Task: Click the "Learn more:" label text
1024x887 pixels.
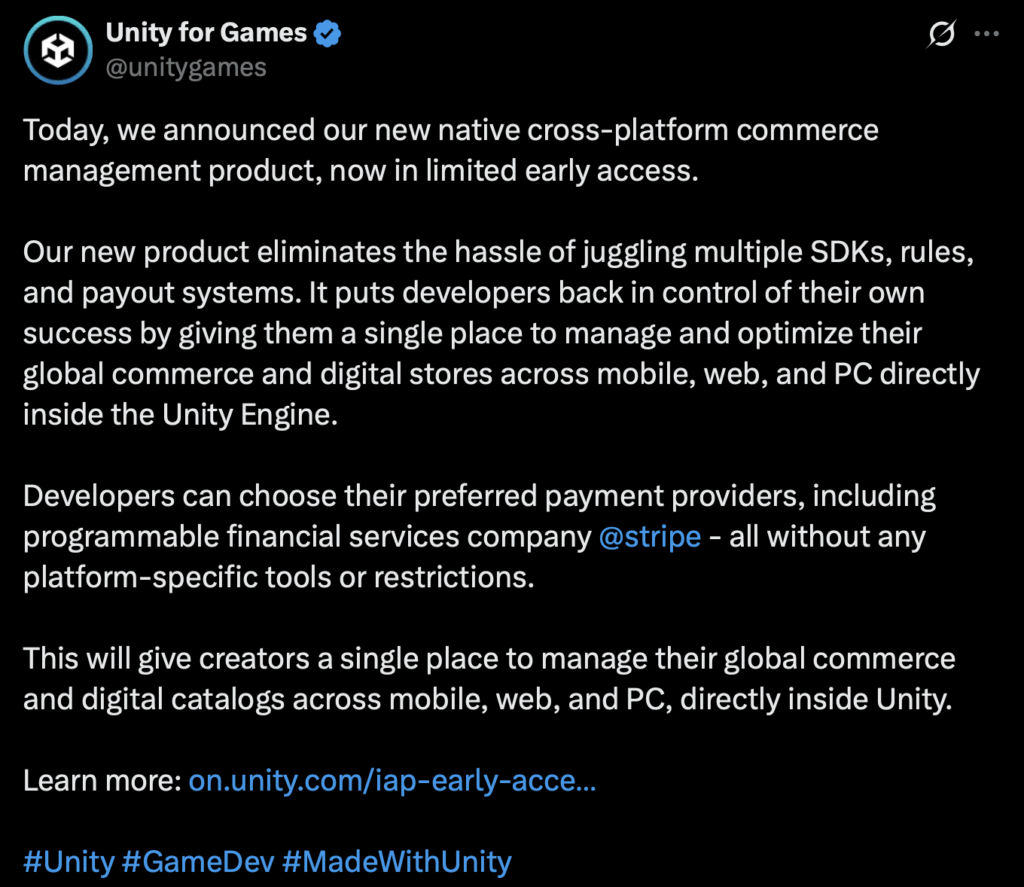Action: pos(102,780)
